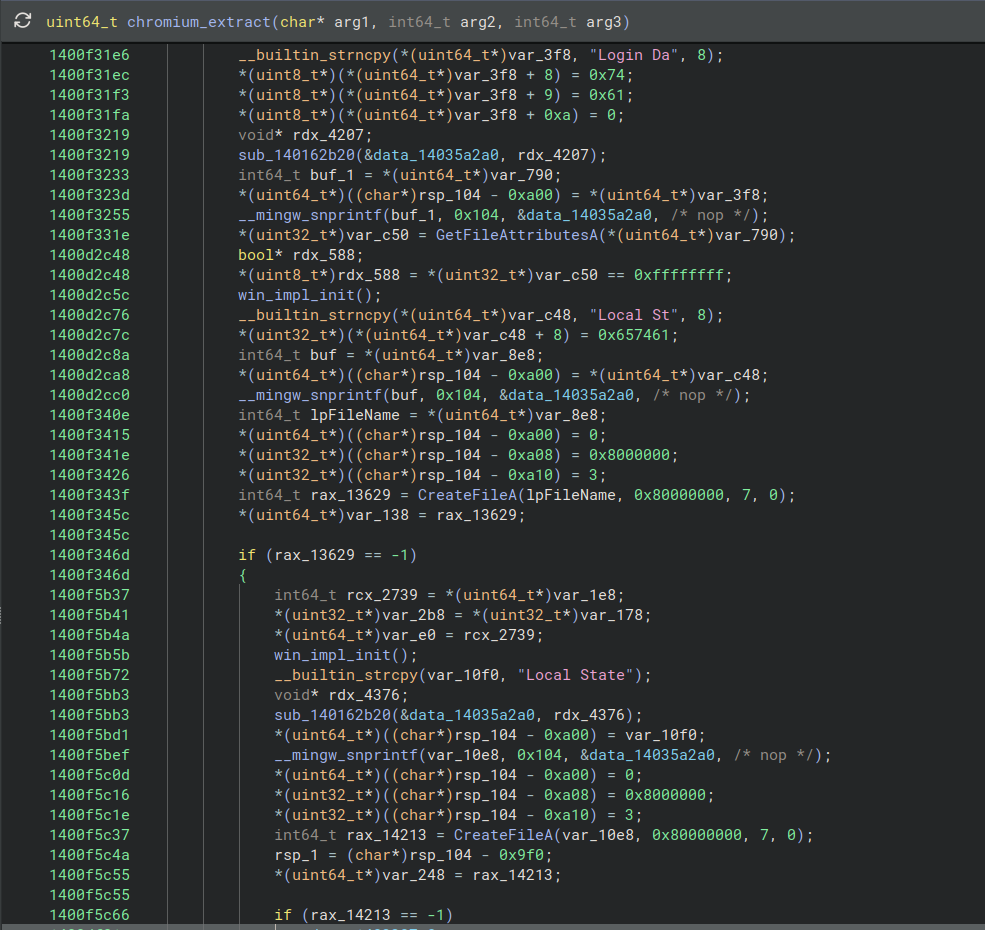This screenshot has height=930, width=985.
Task: Click address 1400d2c8a in the gutter
Action: (89, 355)
